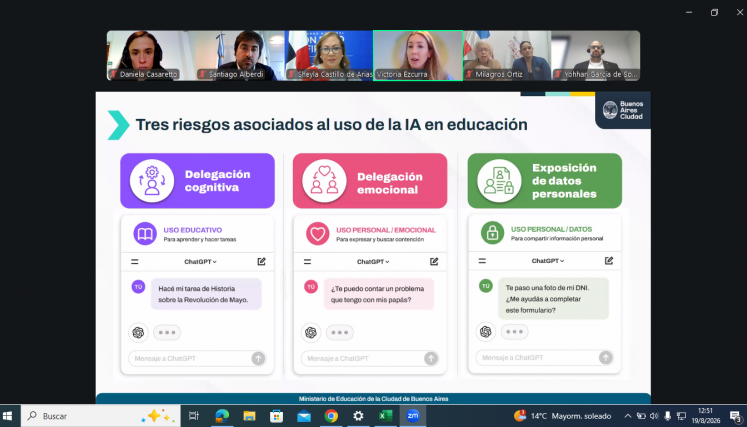
Task: Click slide title 'Tres riesgos asociados'
Action: (332, 124)
